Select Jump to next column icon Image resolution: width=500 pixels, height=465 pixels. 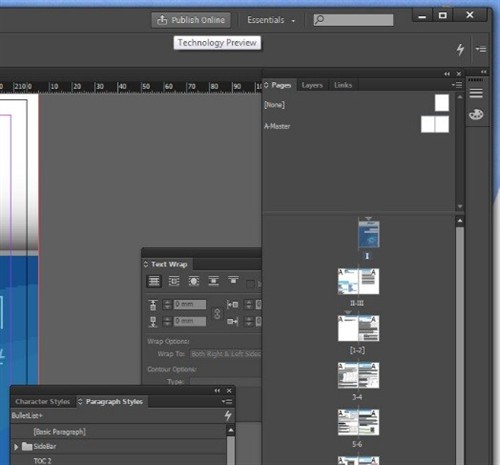(x=233, y=280)
